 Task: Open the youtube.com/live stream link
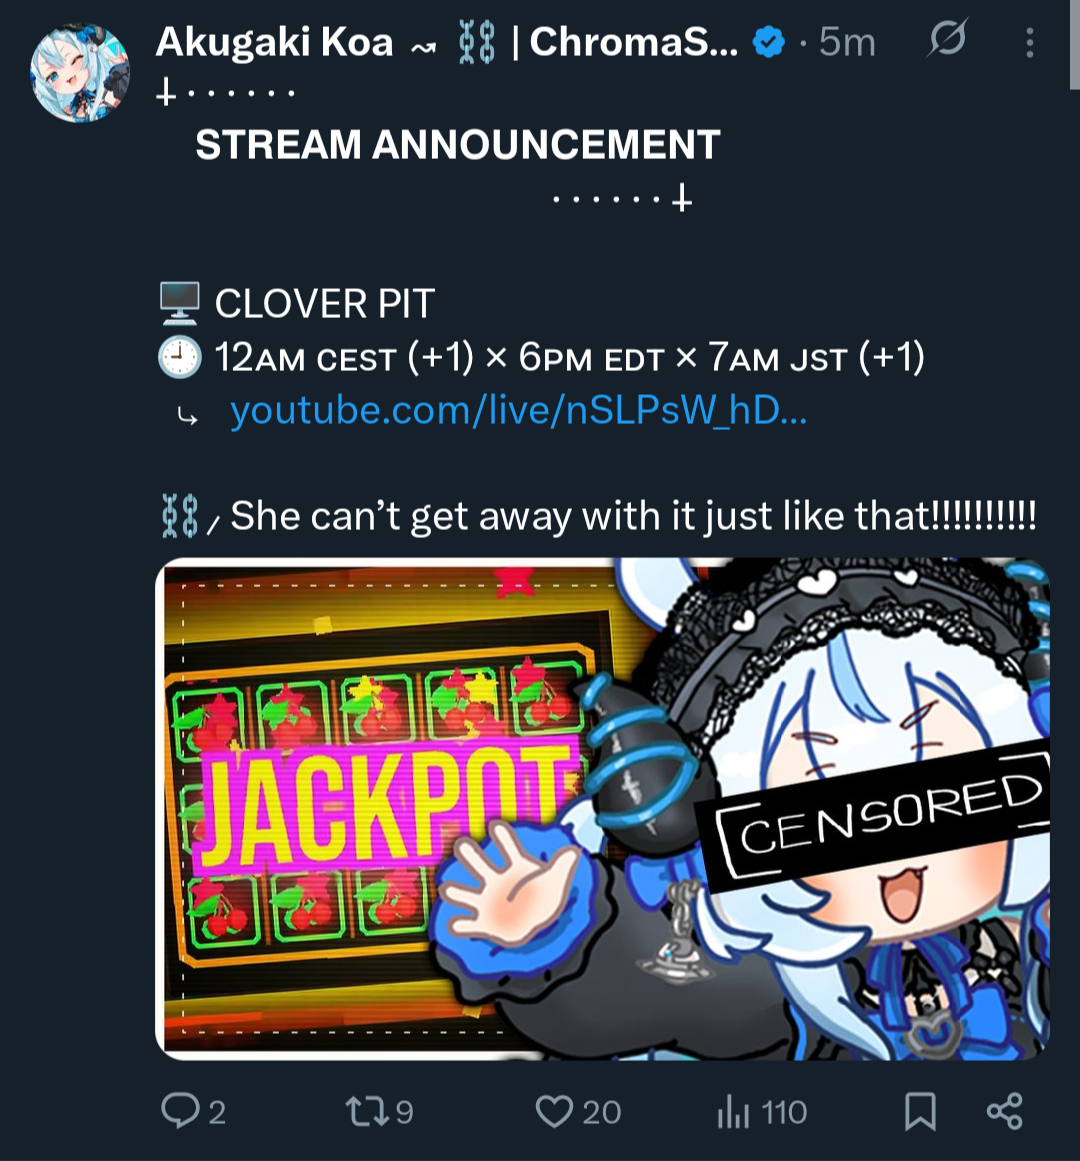coord(518,409)
